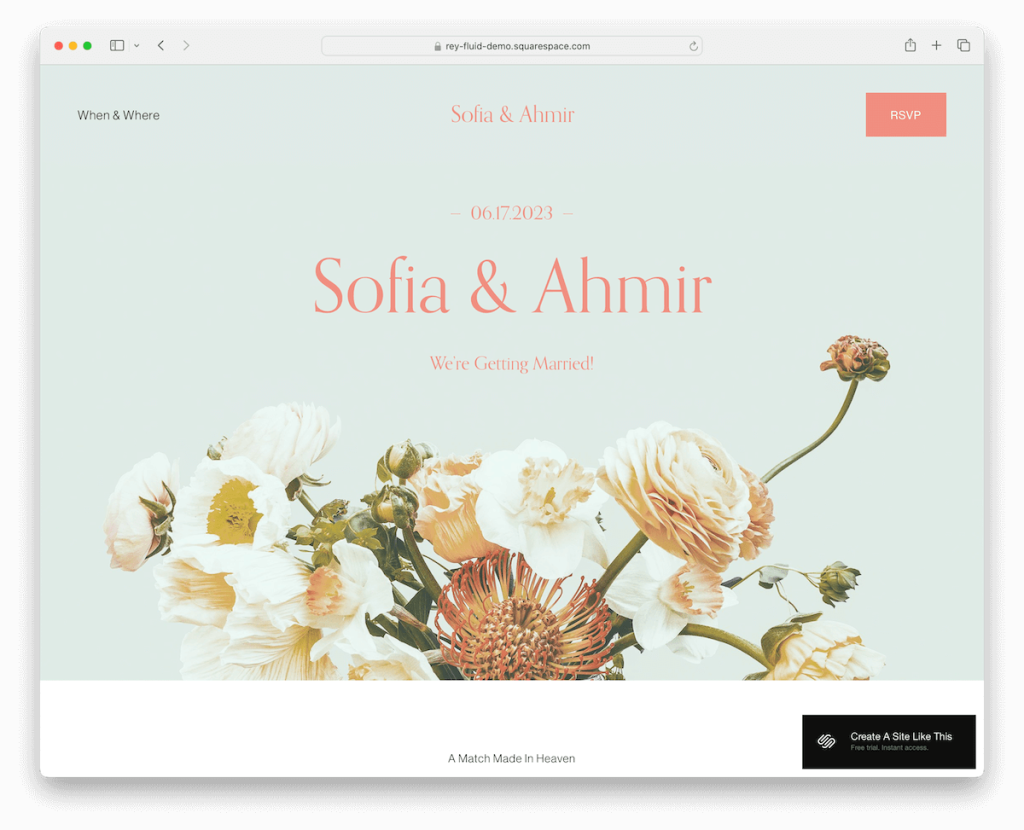Image resolution: width=1024 pixels, height=830 pixels.
Task: Show tab overview icon
Action: pos(963,45)
